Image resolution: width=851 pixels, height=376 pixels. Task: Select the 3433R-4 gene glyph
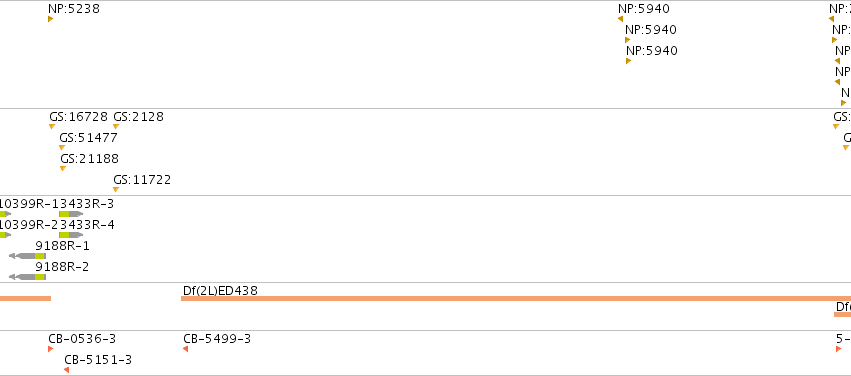pos(71,235)
